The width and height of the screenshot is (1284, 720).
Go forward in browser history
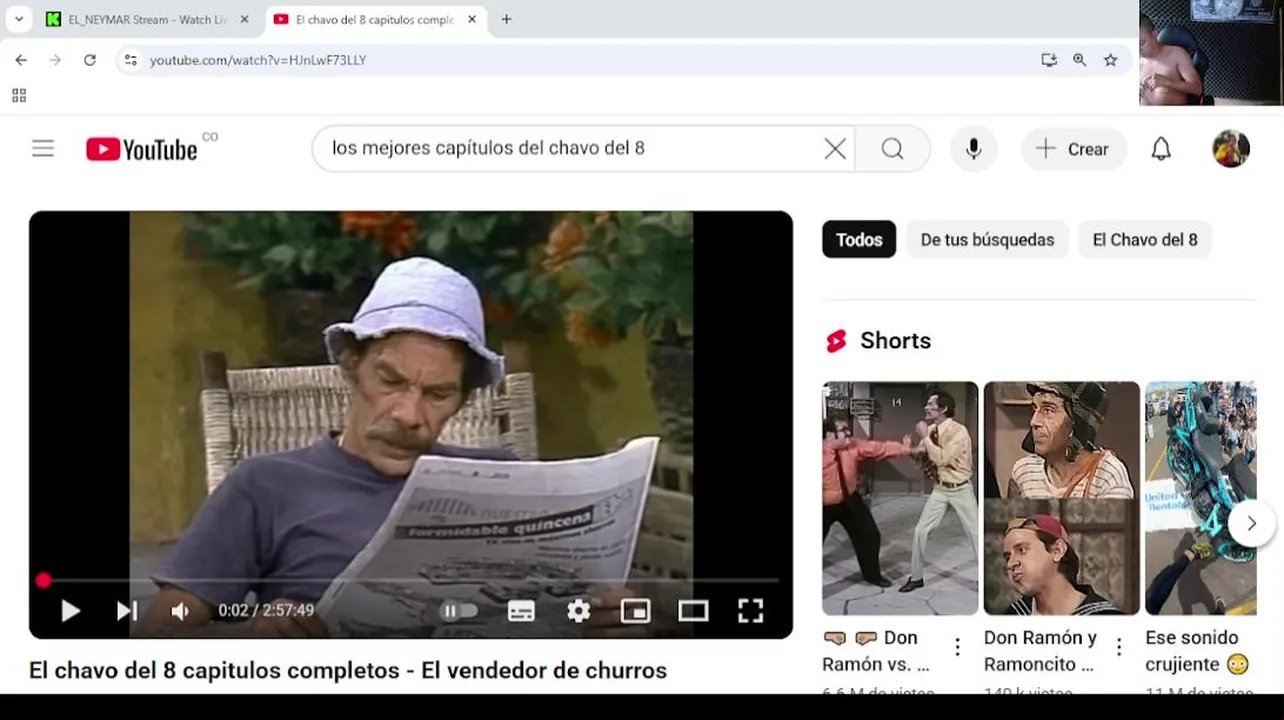tap(55, 60)
